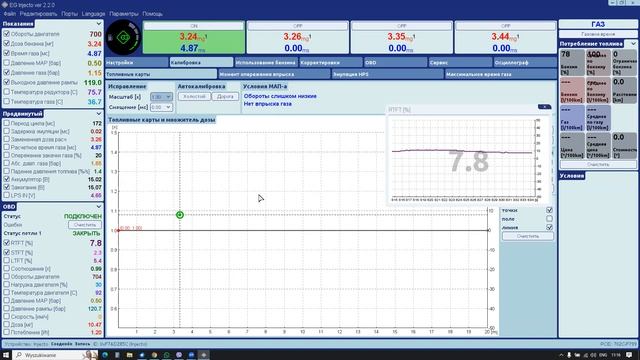Switch to the Настройки tab
The height and width of the screenshot is (360, 640).
pos(136,62)
